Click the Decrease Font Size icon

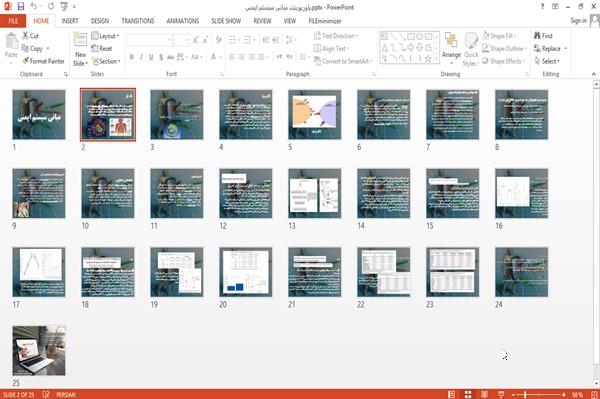(x=205, y=39)
